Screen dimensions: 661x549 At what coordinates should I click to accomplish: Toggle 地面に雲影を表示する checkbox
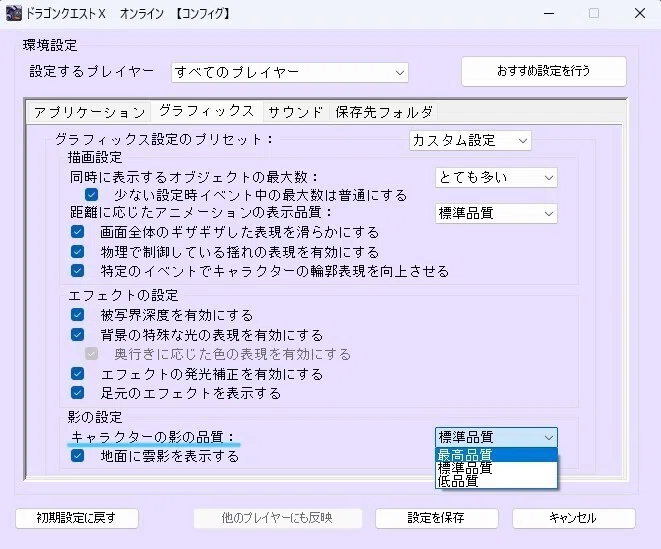(x=78, y=455)
